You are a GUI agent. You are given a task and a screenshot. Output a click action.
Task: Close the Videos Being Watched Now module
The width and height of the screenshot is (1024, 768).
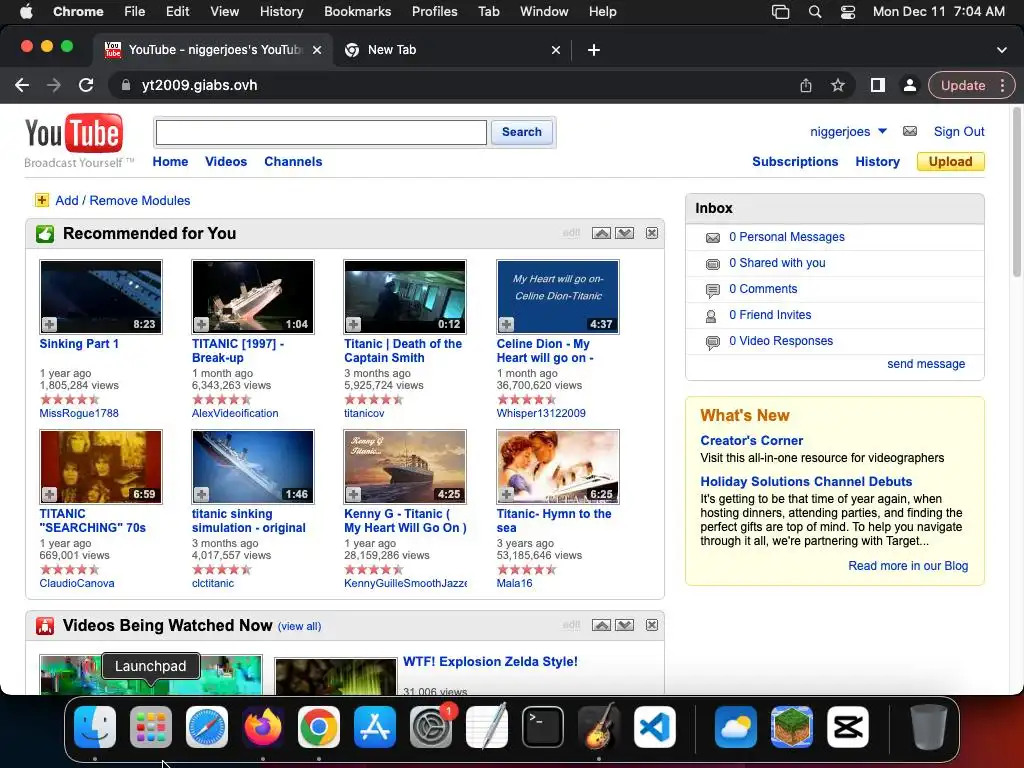click(x=652, y=625)
